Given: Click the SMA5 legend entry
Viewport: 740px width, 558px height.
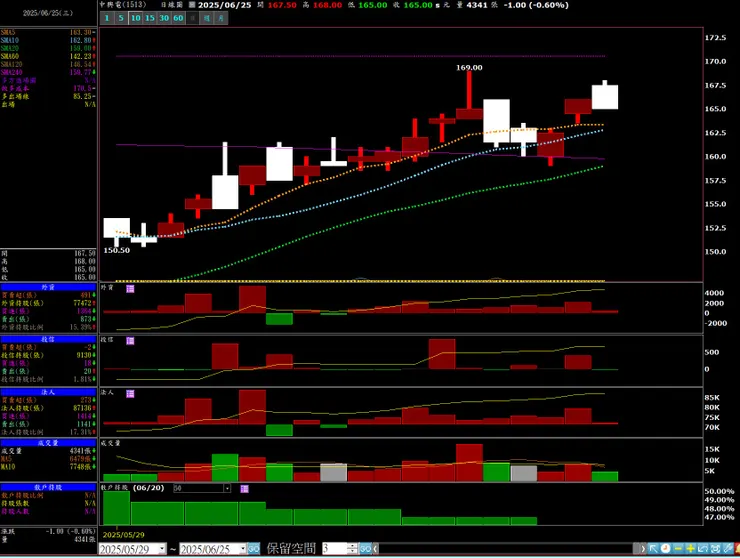Looking at the screenshot, I should coord(48,33).
